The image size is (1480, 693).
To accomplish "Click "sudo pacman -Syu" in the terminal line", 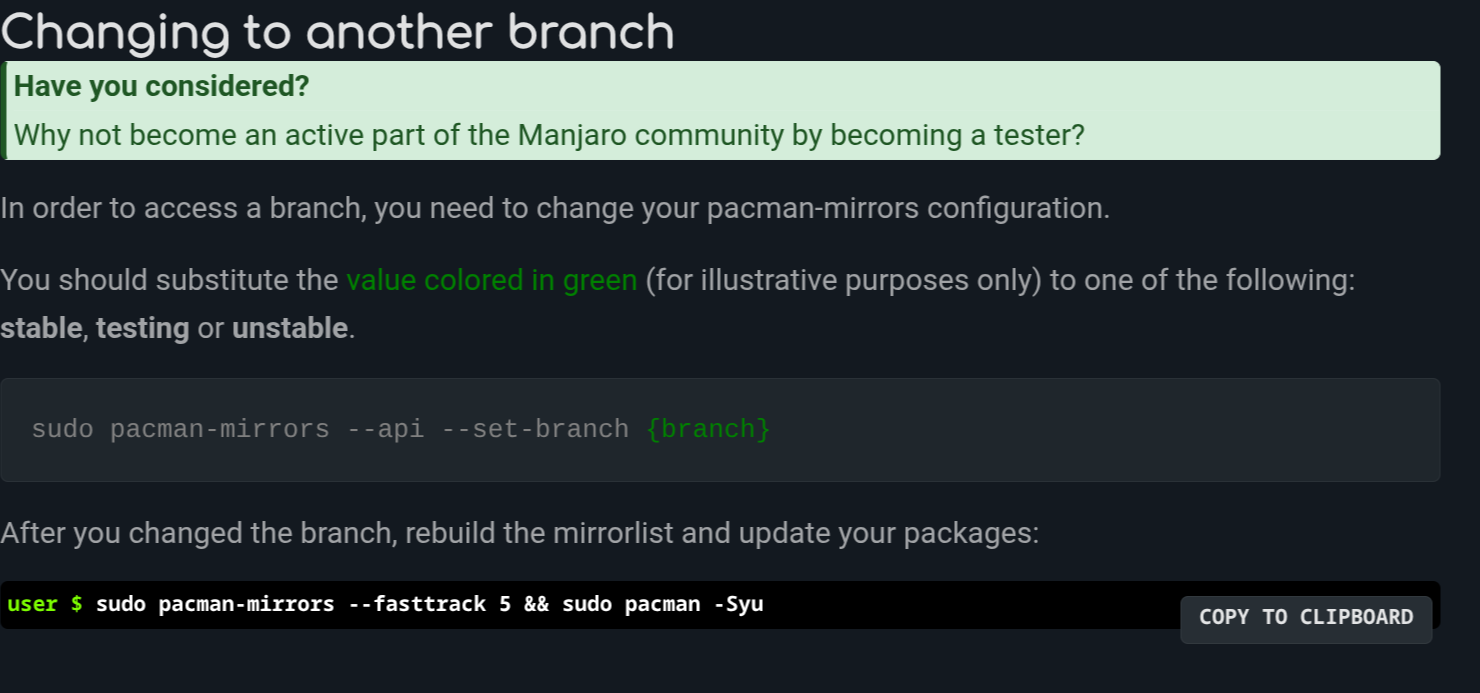I will tap(662, 604).
